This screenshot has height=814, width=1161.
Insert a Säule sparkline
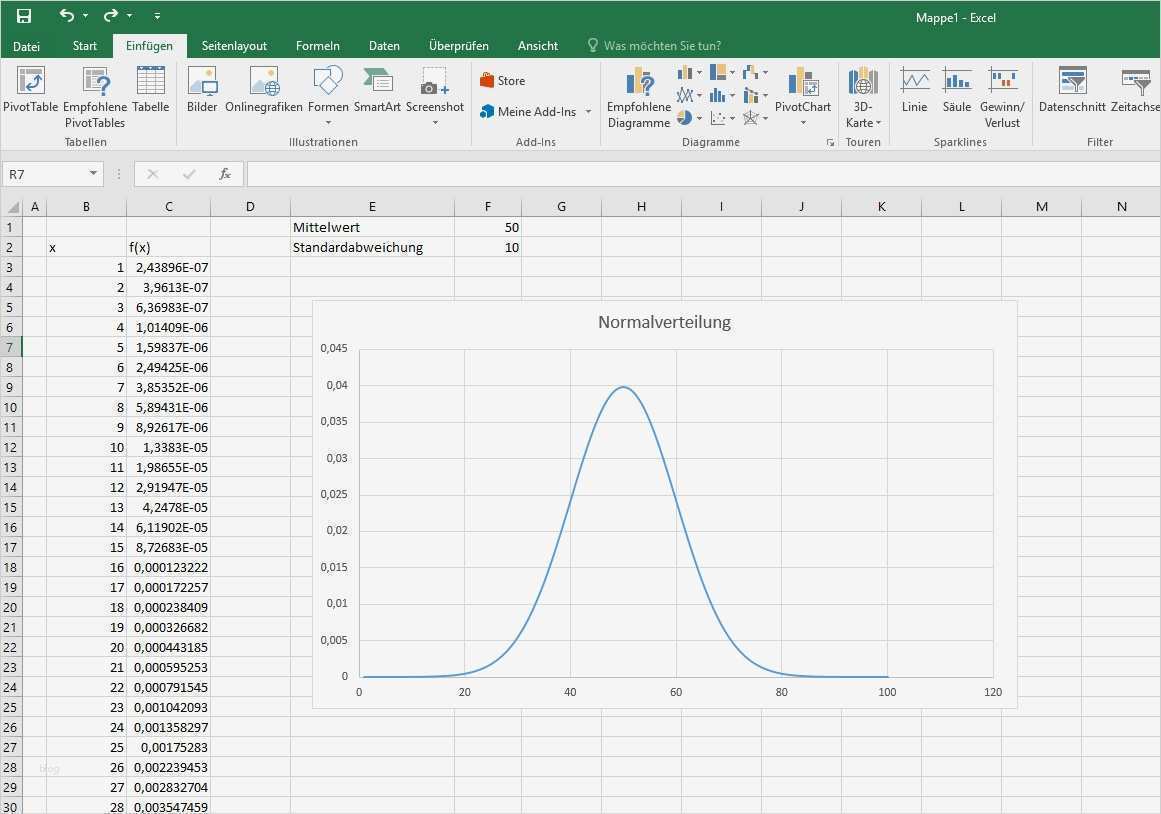957,90
